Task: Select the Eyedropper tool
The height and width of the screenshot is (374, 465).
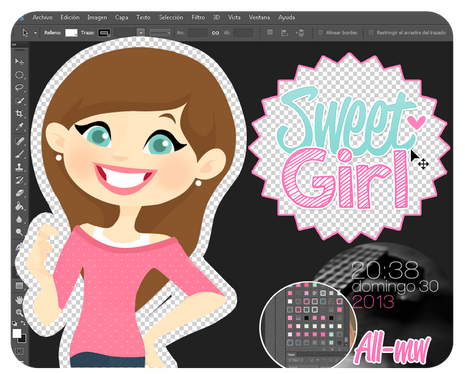Action: coord(19,127)
